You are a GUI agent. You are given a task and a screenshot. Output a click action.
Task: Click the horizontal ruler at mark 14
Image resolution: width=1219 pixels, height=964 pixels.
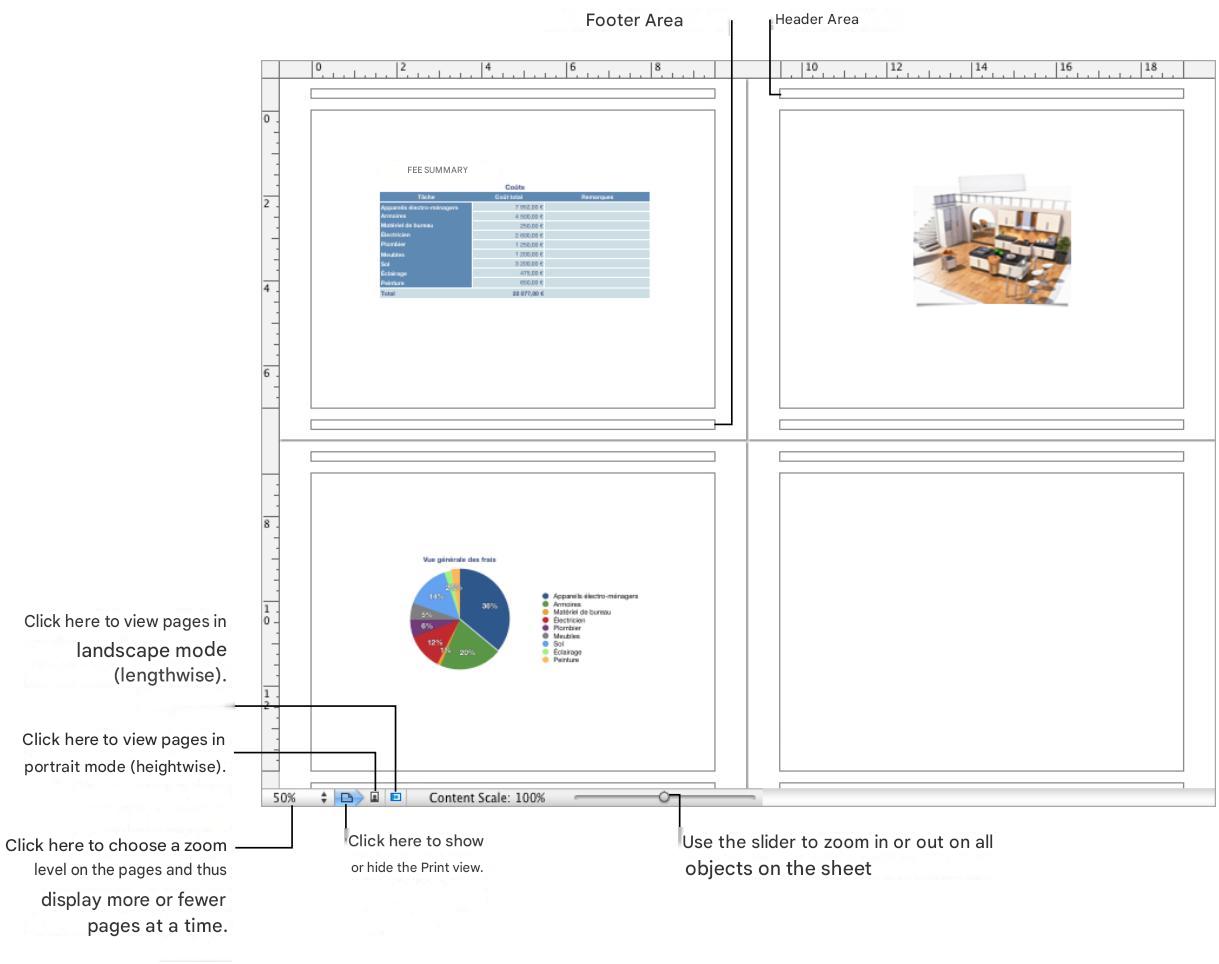(x=980, y=69)
